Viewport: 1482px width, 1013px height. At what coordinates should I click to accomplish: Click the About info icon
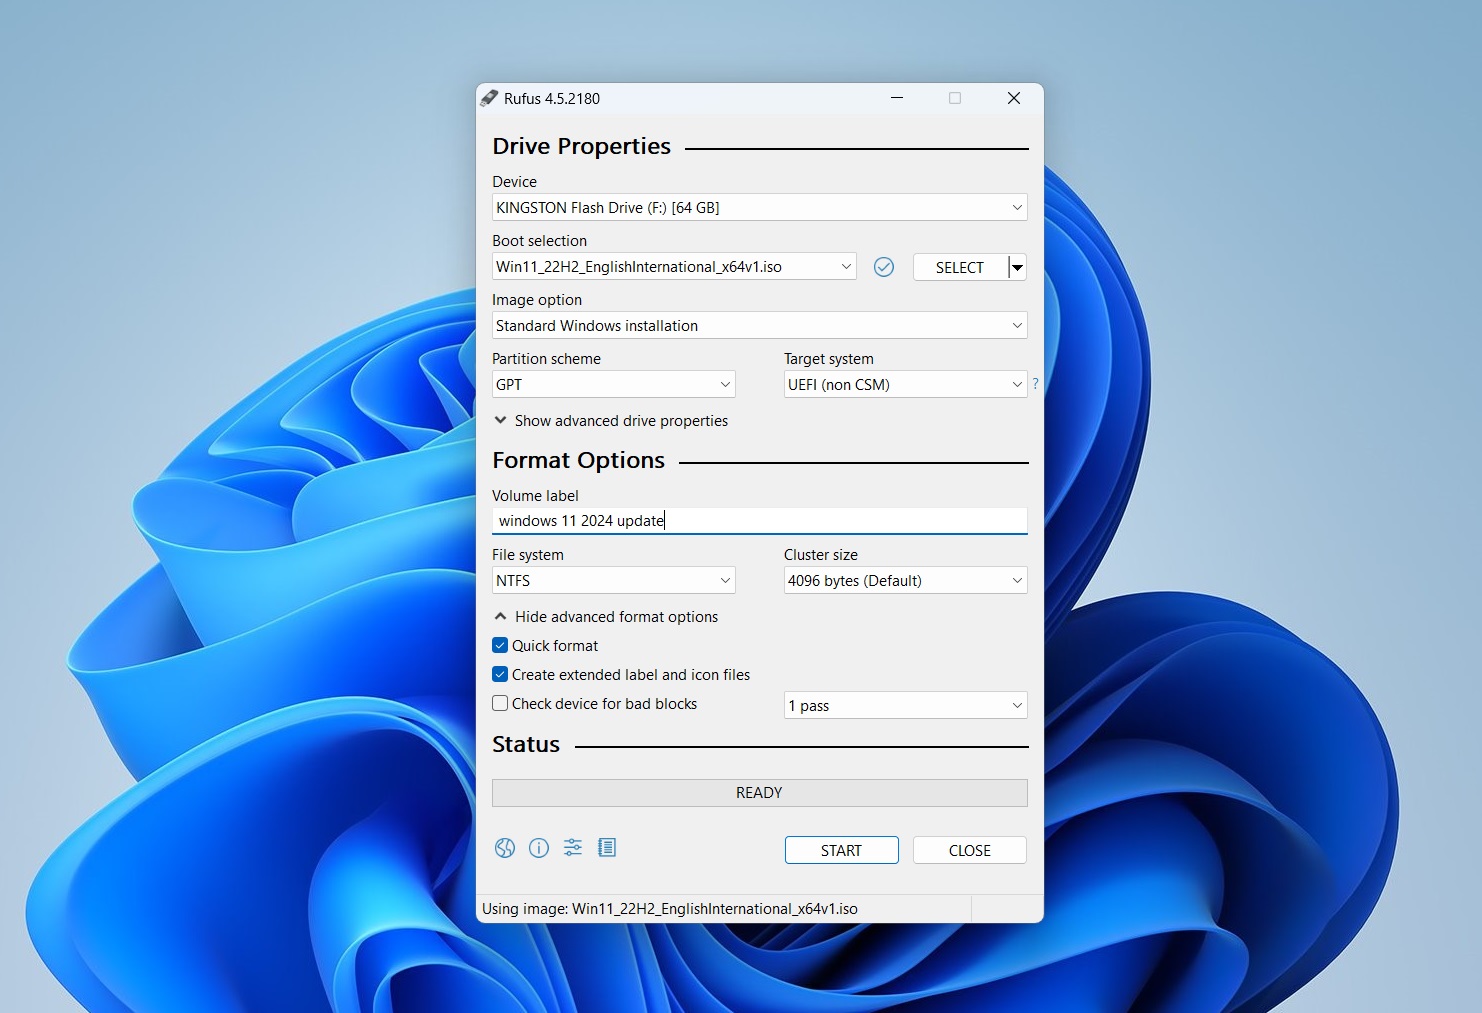539,848
